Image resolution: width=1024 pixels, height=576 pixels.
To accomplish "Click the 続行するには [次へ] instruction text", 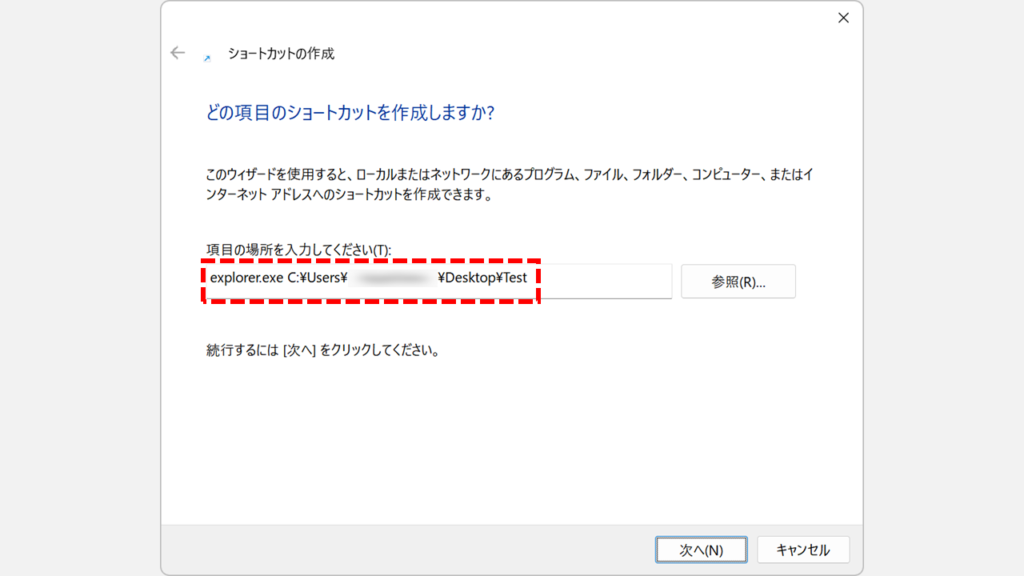I will click(x=322, y=351).
